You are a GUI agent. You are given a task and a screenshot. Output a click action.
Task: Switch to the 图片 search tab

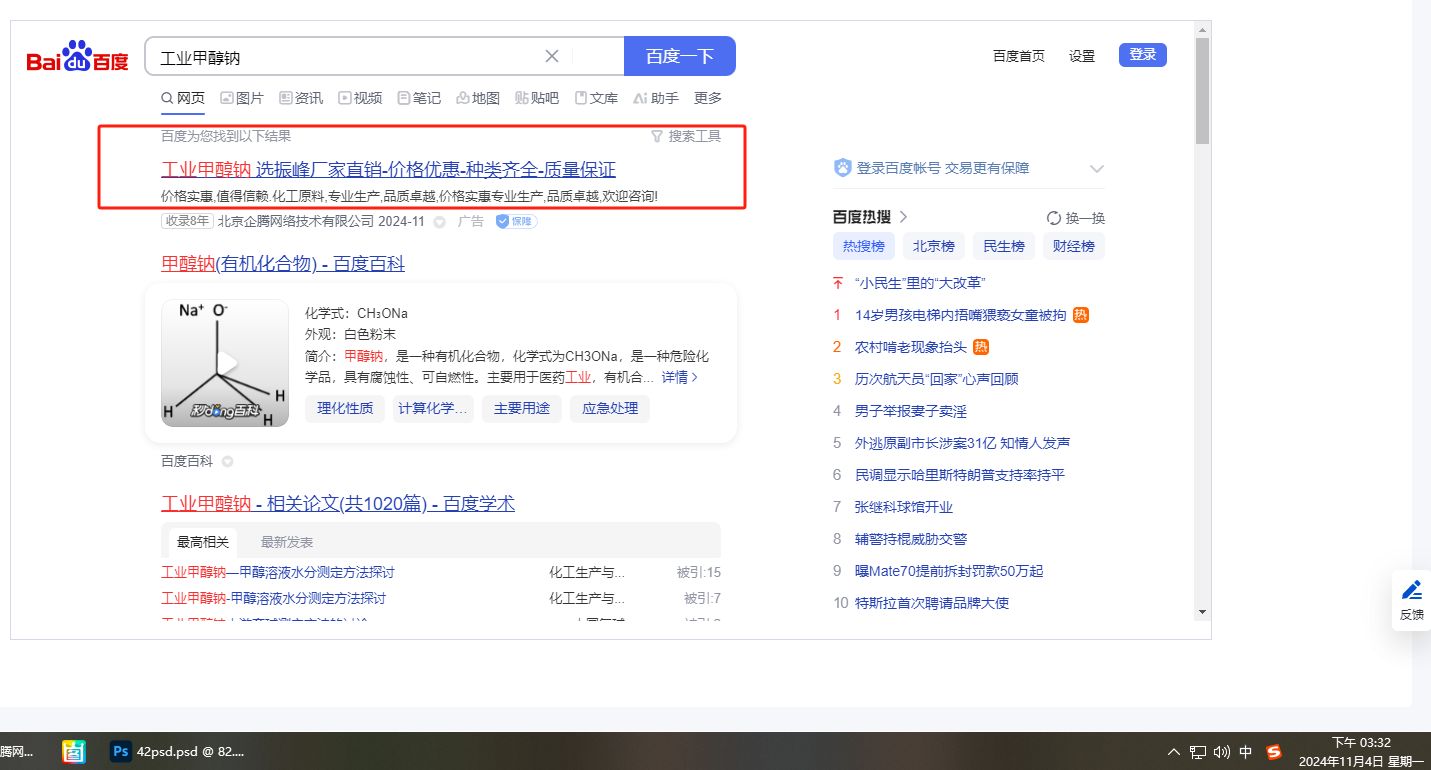[x=242, y=98]
